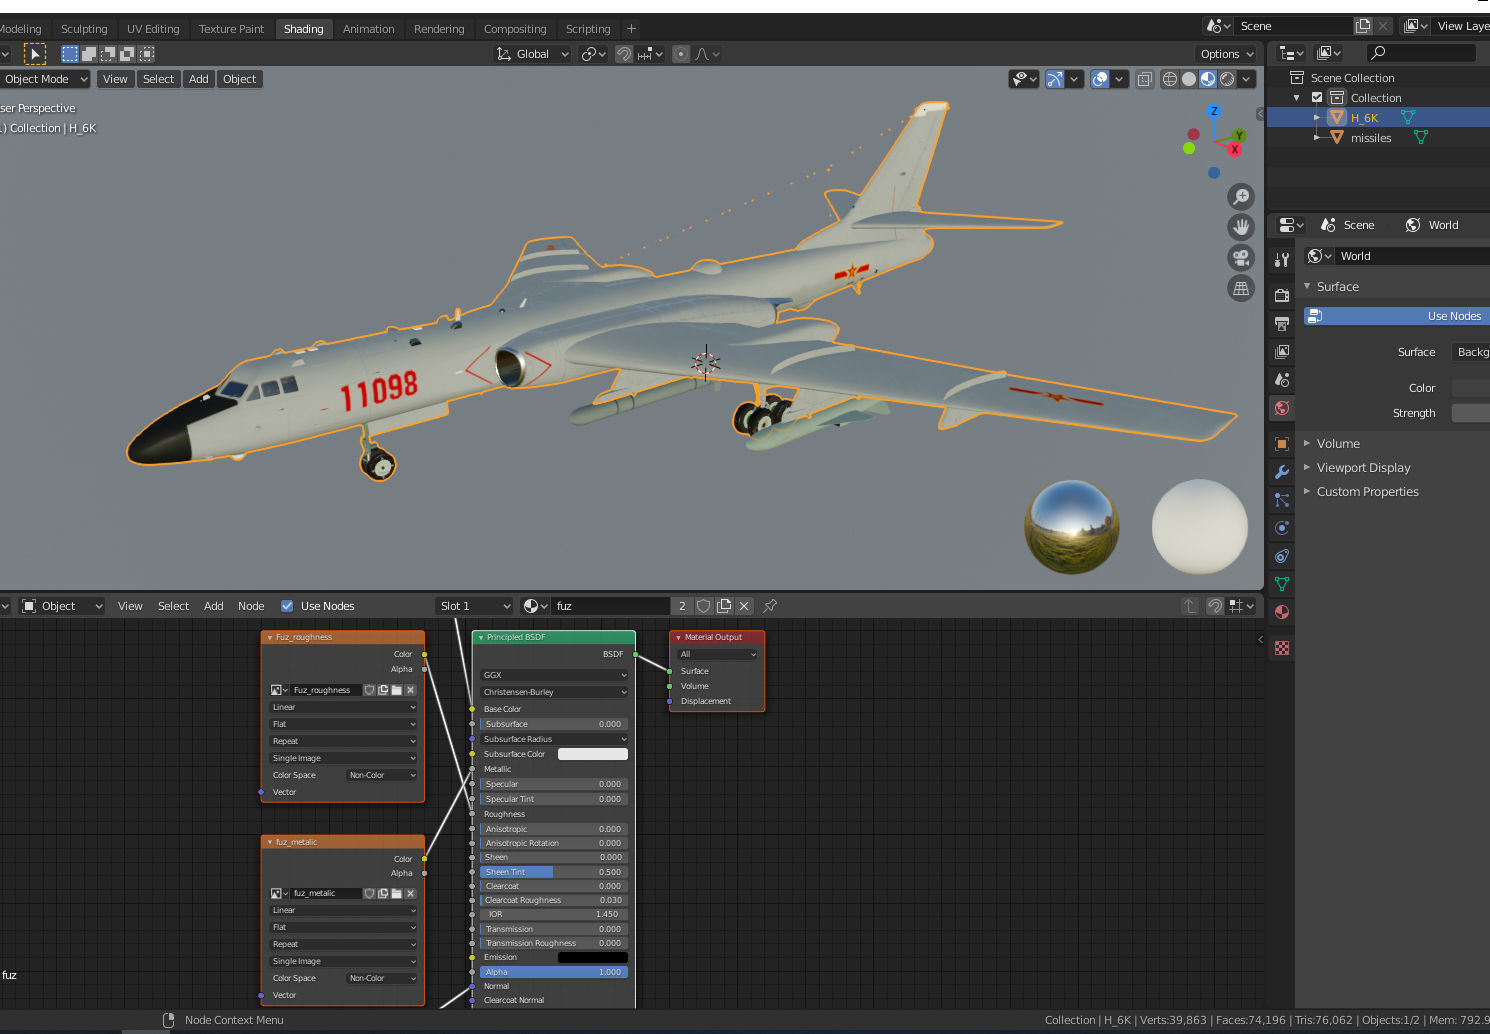Viewport: 1490px width, 1034px height.
Task: Toggle proportional editing button
Action: [x=681, y=54]
